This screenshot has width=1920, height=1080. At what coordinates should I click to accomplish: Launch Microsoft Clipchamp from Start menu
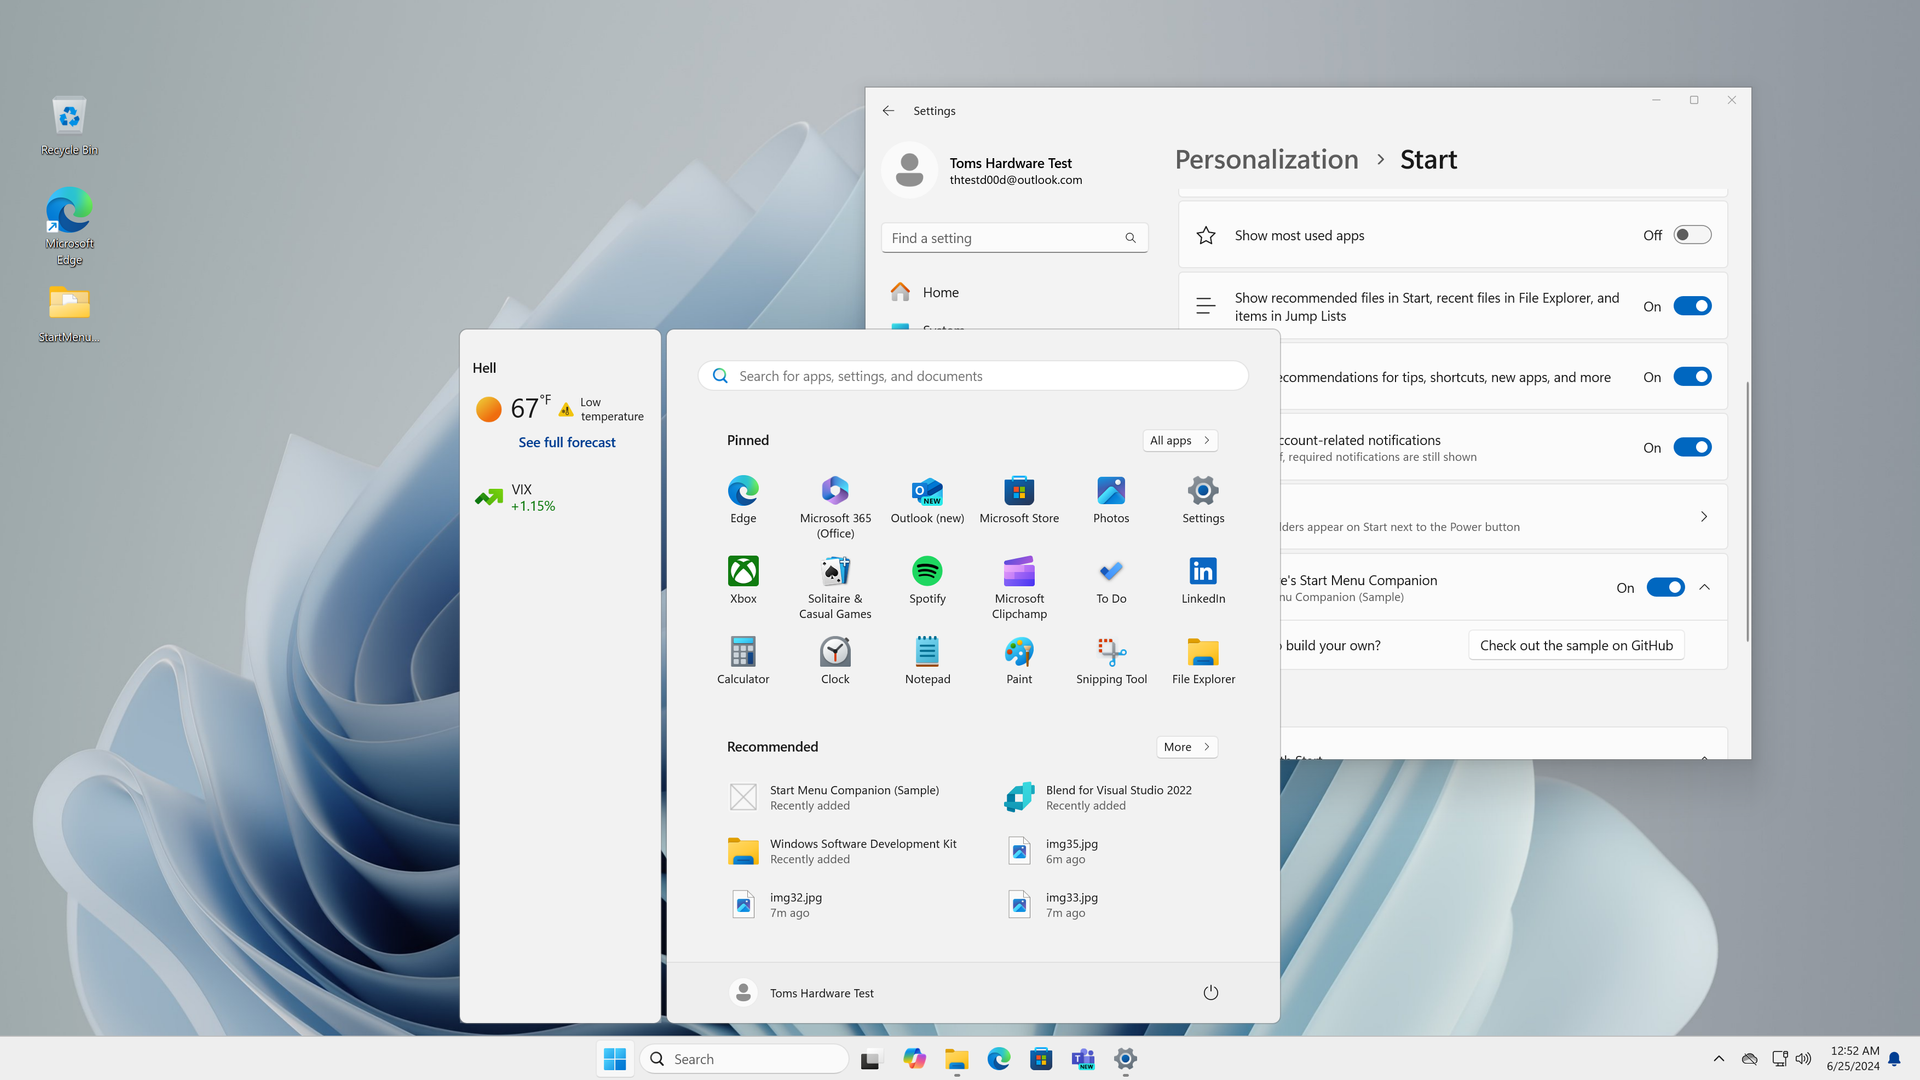pos(1018,580)
